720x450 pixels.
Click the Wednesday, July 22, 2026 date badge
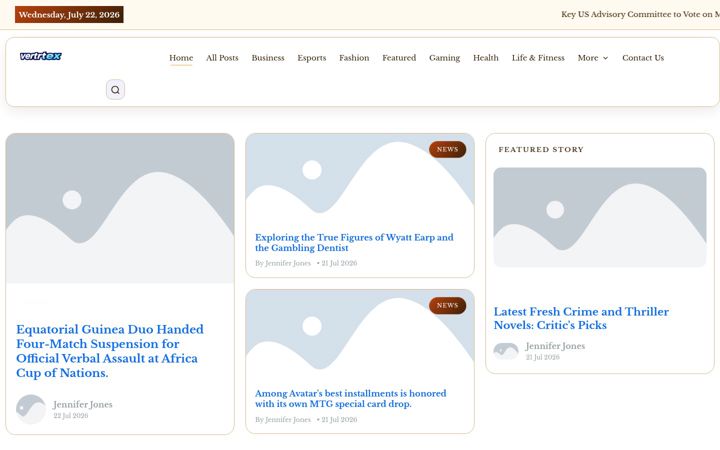point(69,15)
